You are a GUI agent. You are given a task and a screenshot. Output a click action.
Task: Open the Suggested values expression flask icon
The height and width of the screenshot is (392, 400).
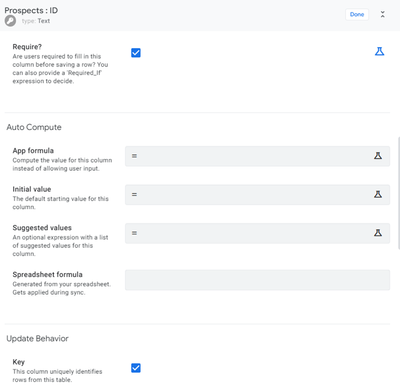(x=378, y=233)
